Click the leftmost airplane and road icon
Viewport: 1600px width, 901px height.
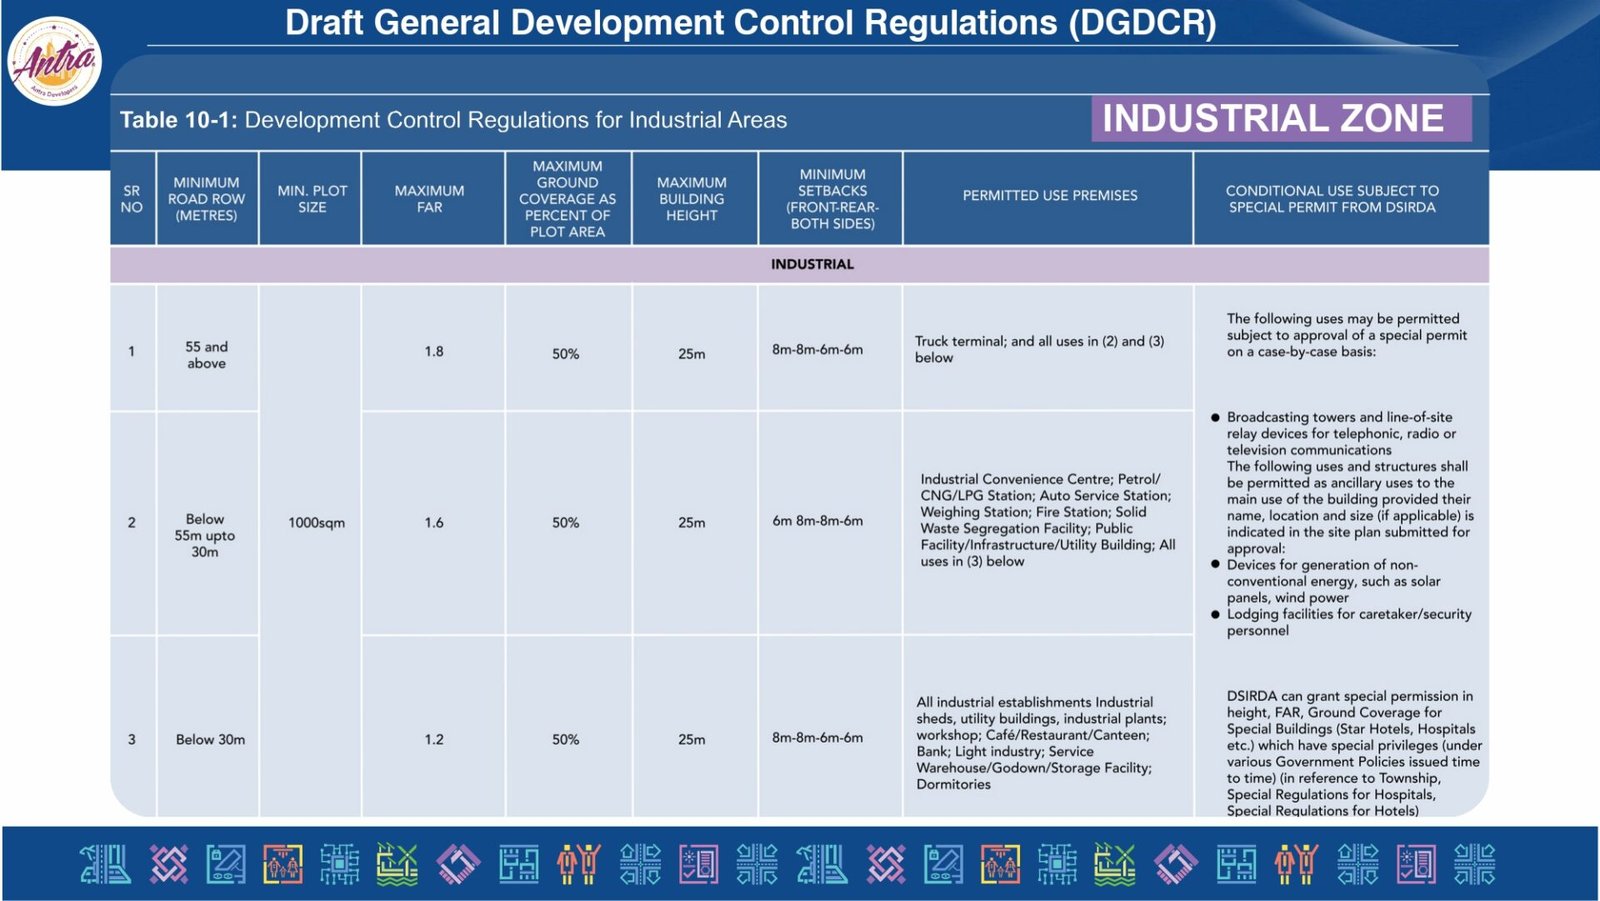(x=105, y=864)
